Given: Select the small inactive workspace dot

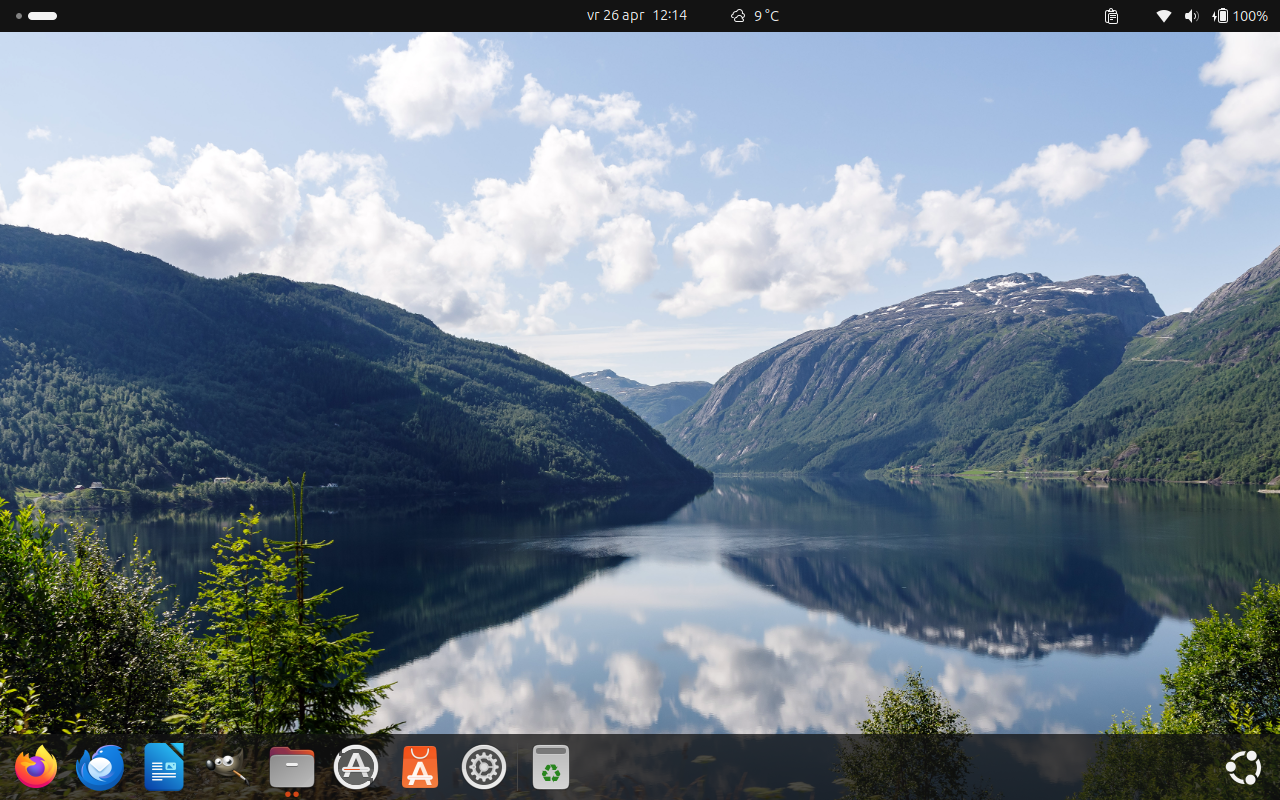Looking at the screenshot, I should coord(19,16).
